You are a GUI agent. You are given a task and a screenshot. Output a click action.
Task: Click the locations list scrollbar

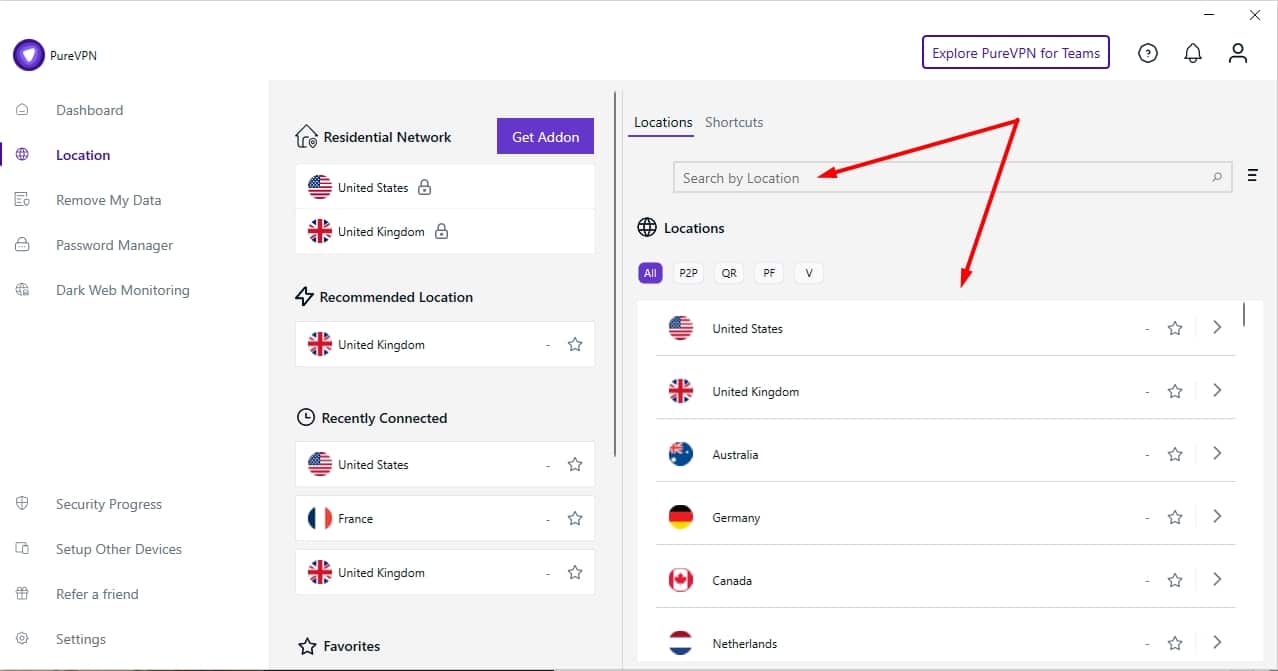pyautogui.click(x=1244, y=314)
